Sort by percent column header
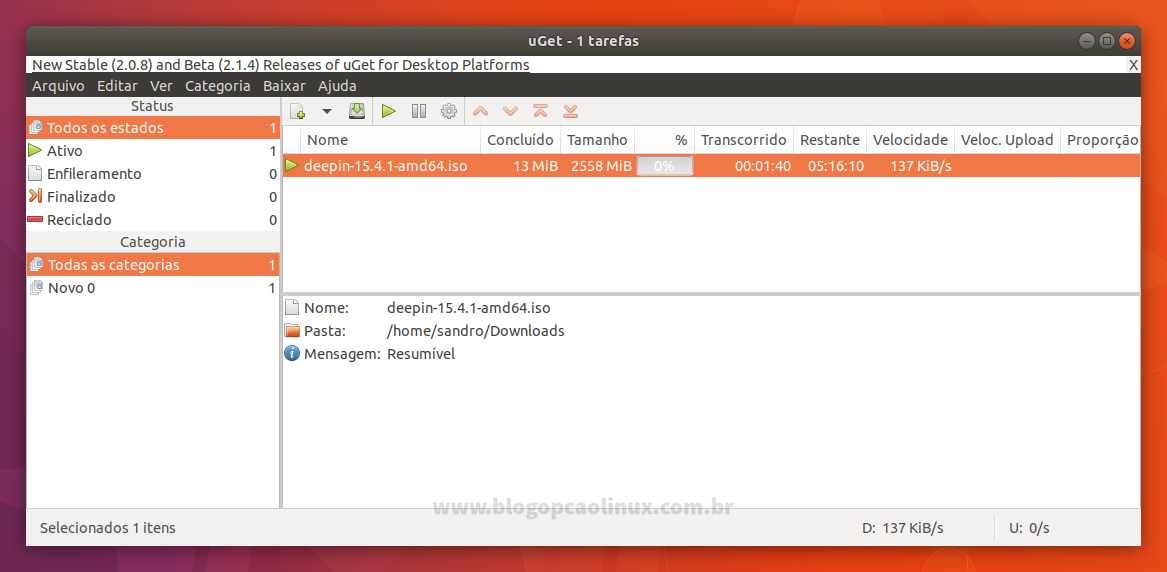The width and height of the screenshot is (1167, 572). [x=665, y=140]
